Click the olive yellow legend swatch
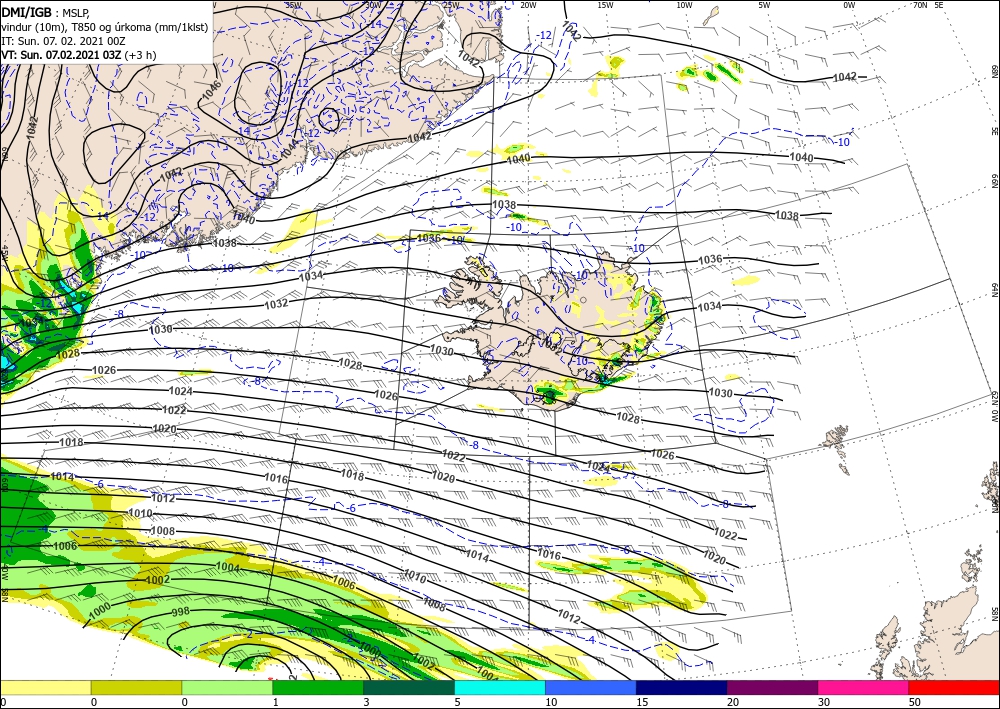The image size is (1000, 709). [136, 687]
